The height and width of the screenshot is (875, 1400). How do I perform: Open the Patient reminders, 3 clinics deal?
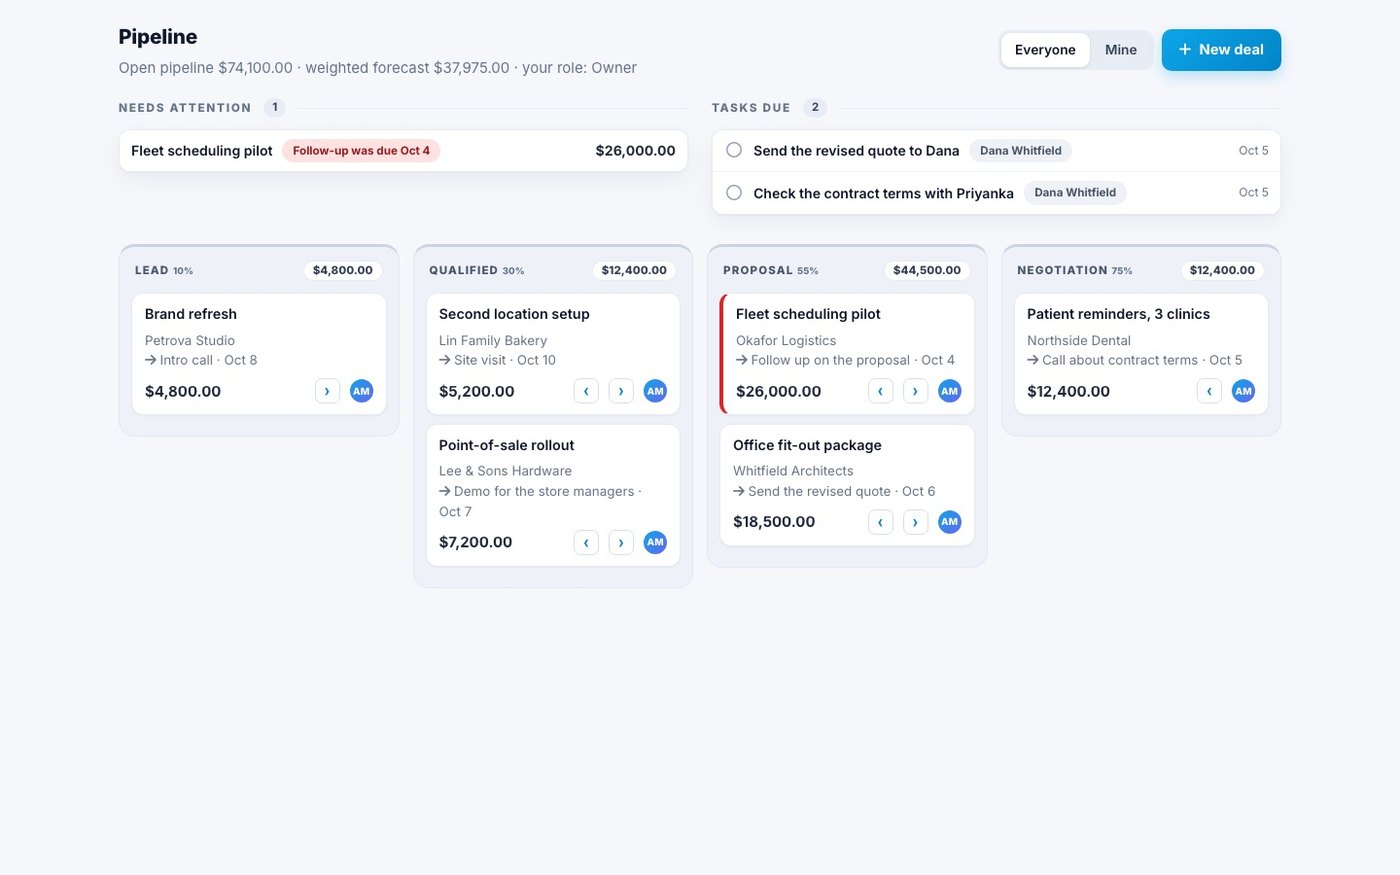[1141, 354]
